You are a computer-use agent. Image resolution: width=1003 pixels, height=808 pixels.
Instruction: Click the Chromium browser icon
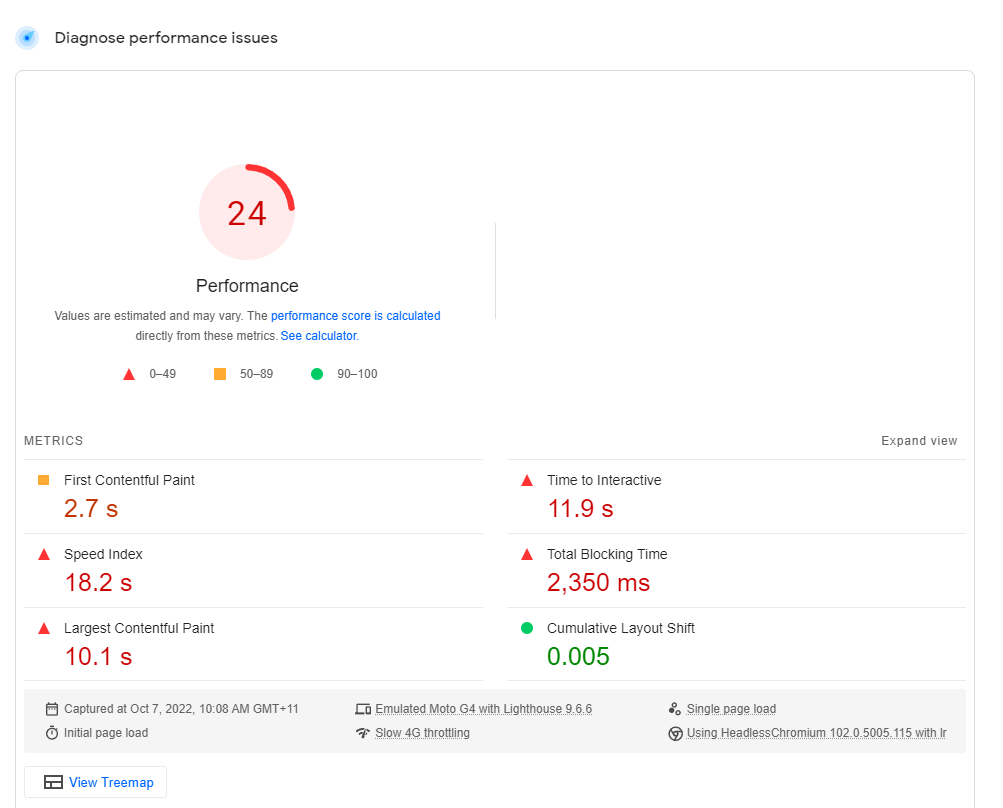pos(677,732)
